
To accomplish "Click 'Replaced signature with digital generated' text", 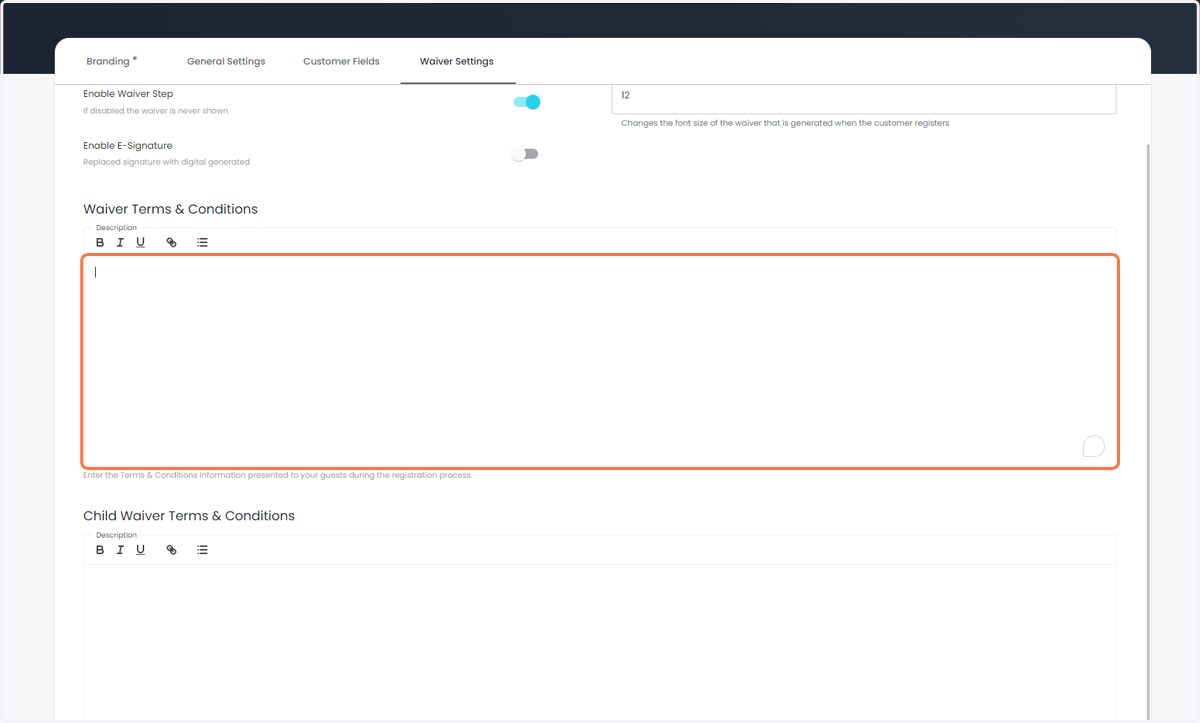I will tap(166, 162).
